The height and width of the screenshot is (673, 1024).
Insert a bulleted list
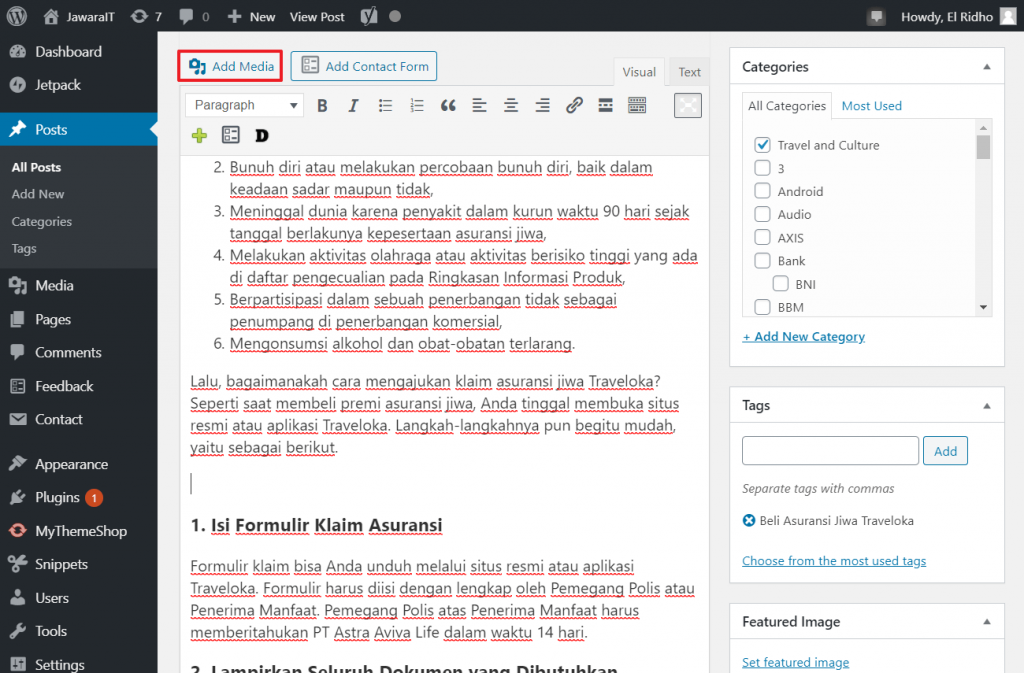point(385,104)
